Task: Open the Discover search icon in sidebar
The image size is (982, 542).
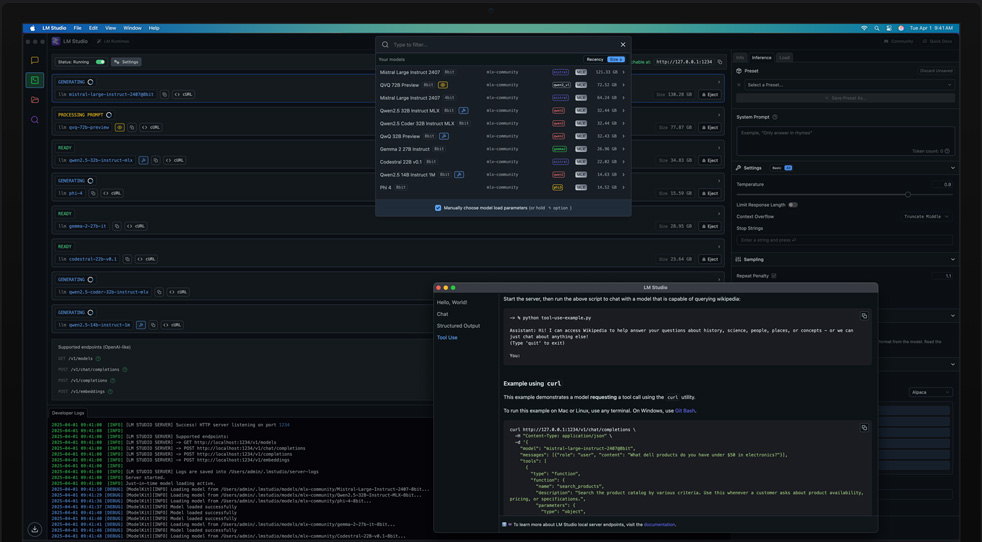Action: (x=35, y=120)
